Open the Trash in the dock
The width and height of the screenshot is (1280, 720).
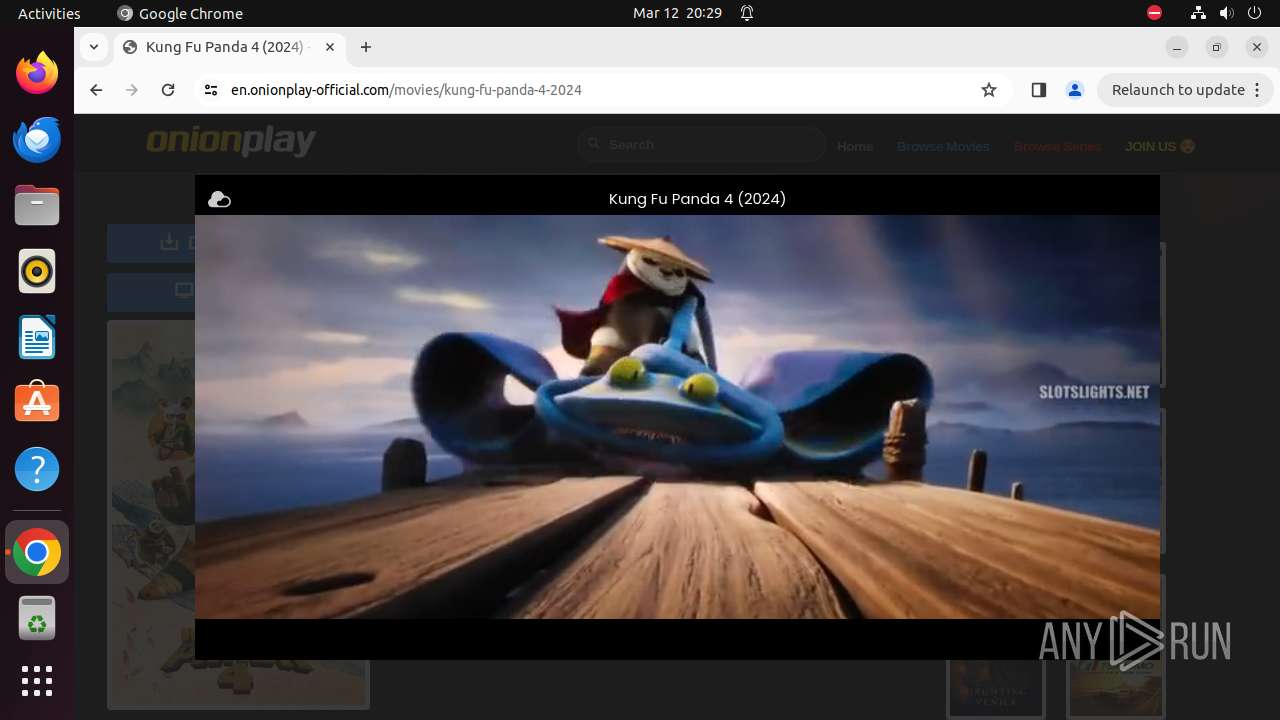37,618
